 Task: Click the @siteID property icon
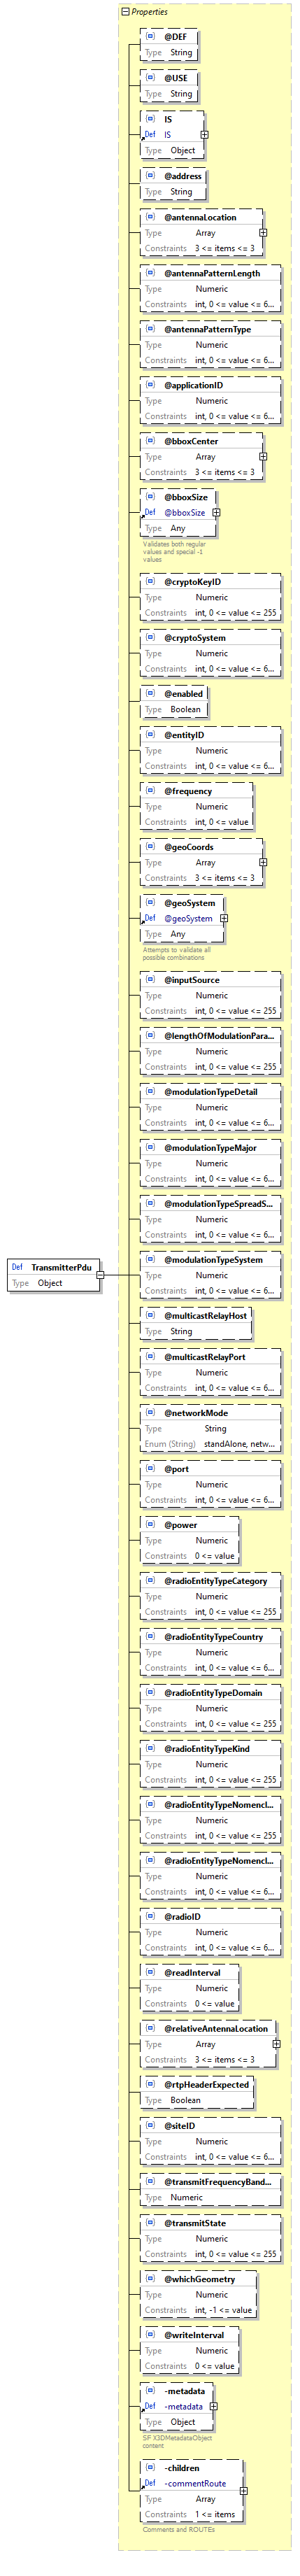(151, 2126)
